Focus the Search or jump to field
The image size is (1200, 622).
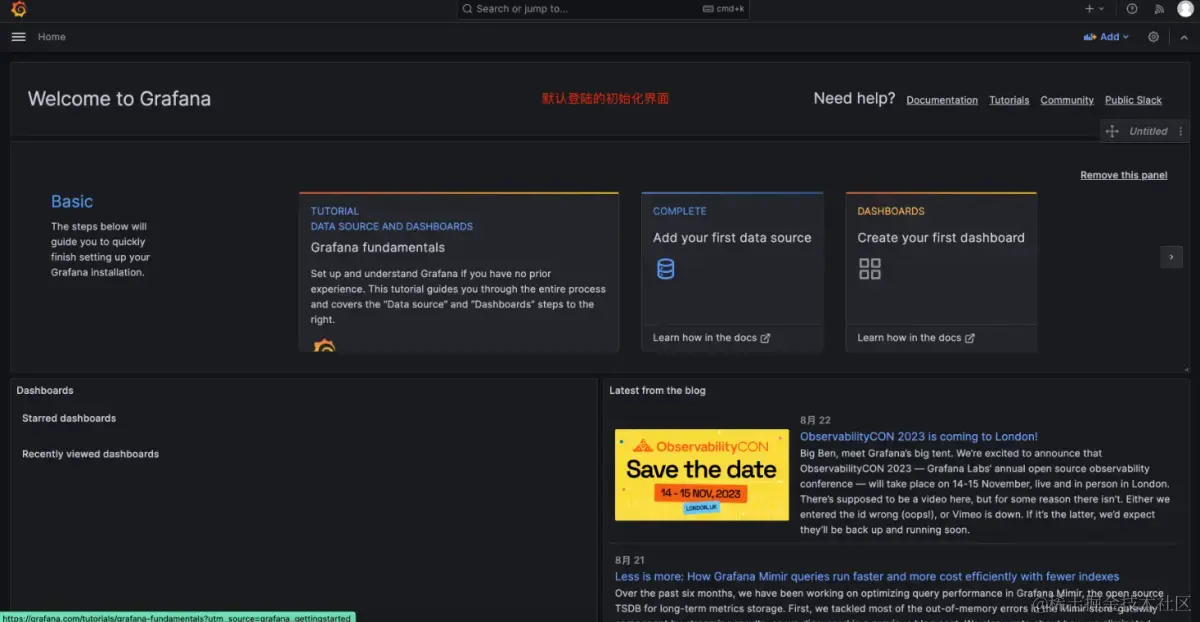pyautogui.click(x=605, y=9)
